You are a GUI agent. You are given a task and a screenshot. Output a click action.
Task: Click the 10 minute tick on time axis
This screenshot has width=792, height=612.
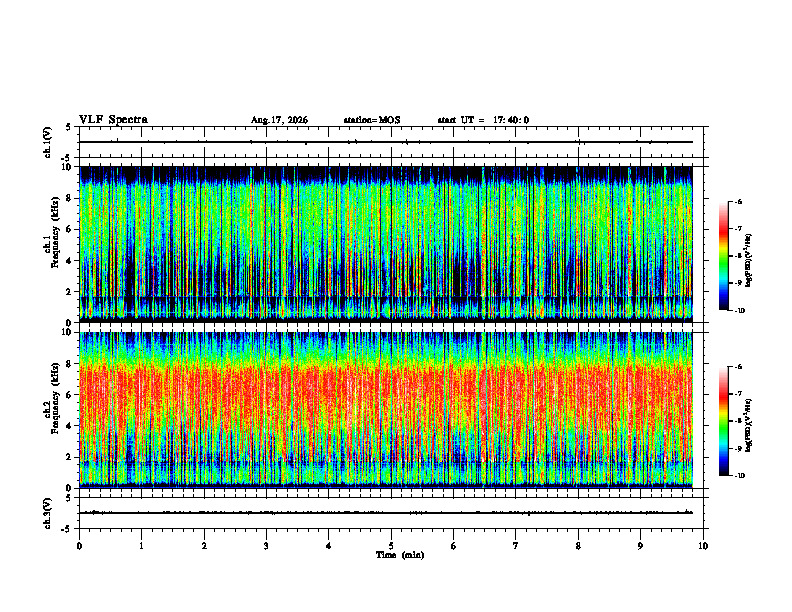[703, 546]
